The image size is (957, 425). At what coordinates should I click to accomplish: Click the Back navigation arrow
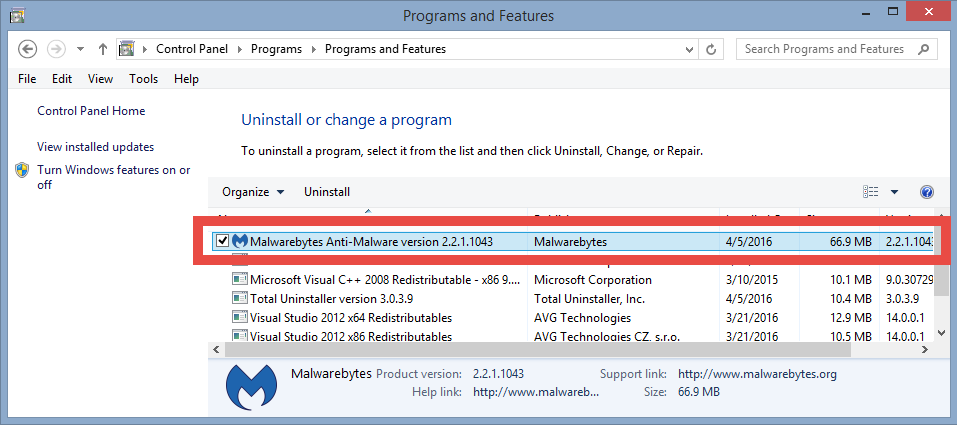tap(28, 49)
